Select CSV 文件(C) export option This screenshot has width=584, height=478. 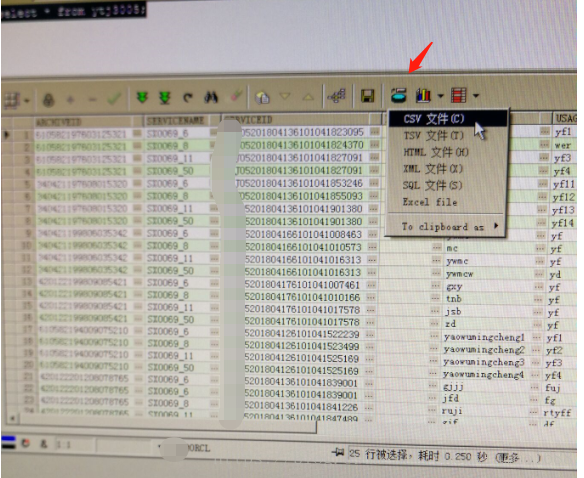[x=448, y=119]
